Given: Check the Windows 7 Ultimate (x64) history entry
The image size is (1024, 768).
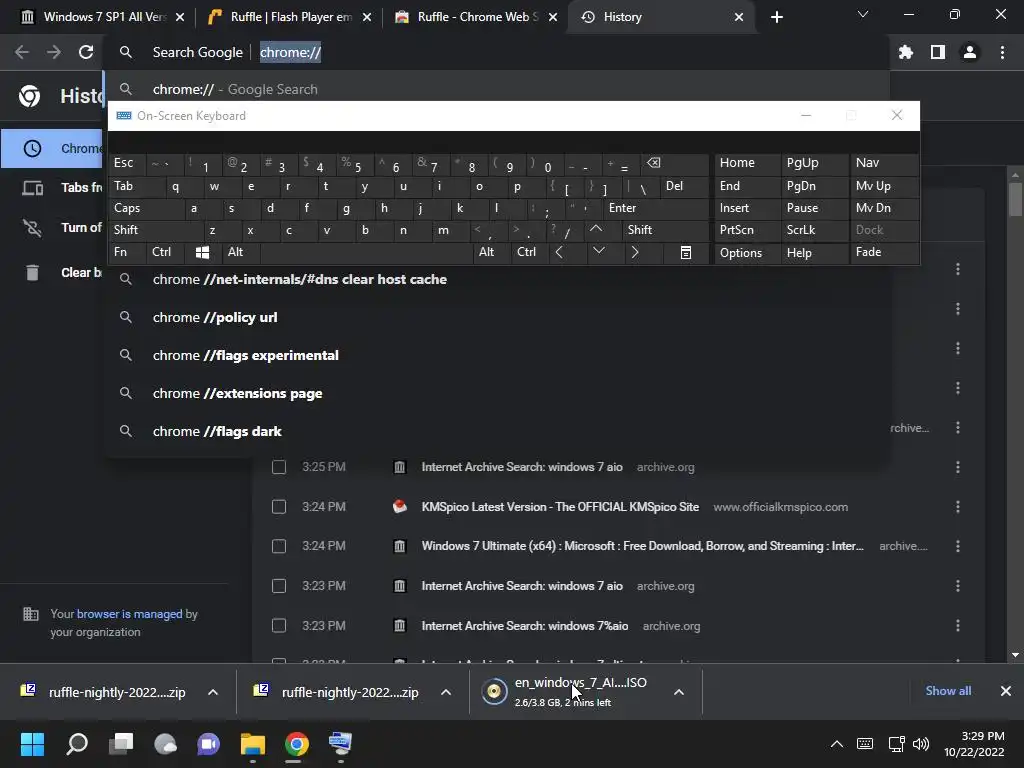Looking at the screenshot, I should pyautogui.click(x=279, y=546).
